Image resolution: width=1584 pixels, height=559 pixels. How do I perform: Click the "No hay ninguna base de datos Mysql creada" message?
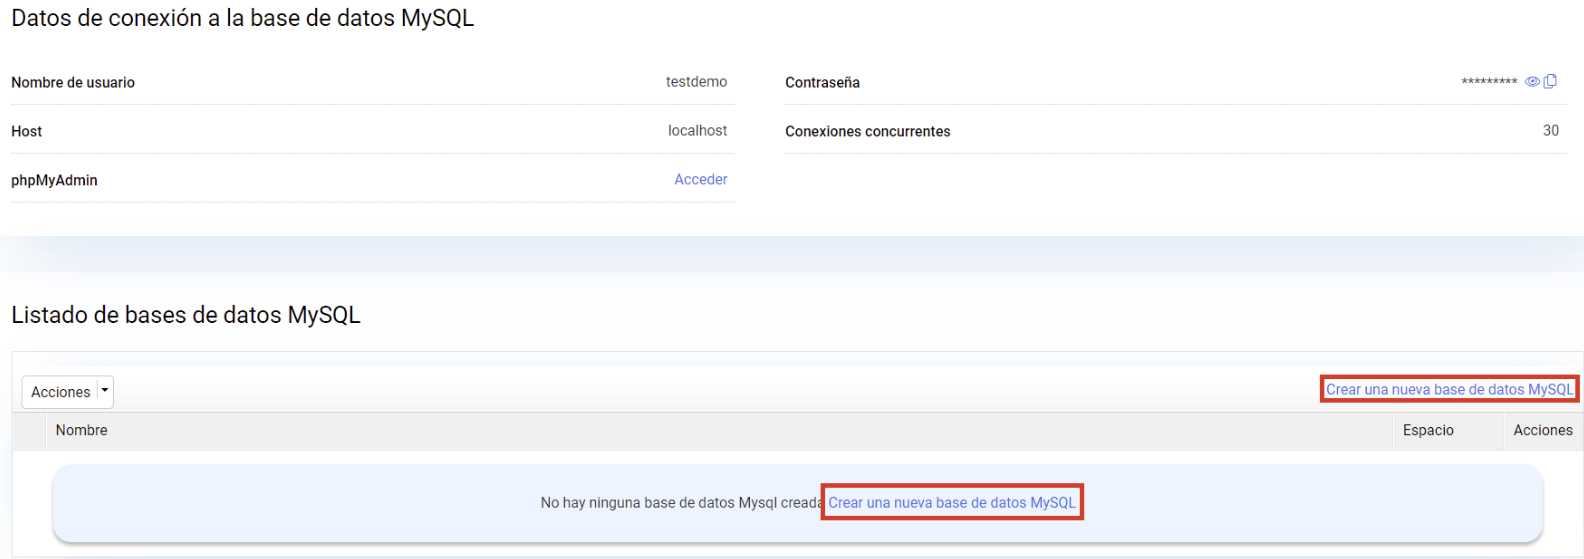click(682, 503)
